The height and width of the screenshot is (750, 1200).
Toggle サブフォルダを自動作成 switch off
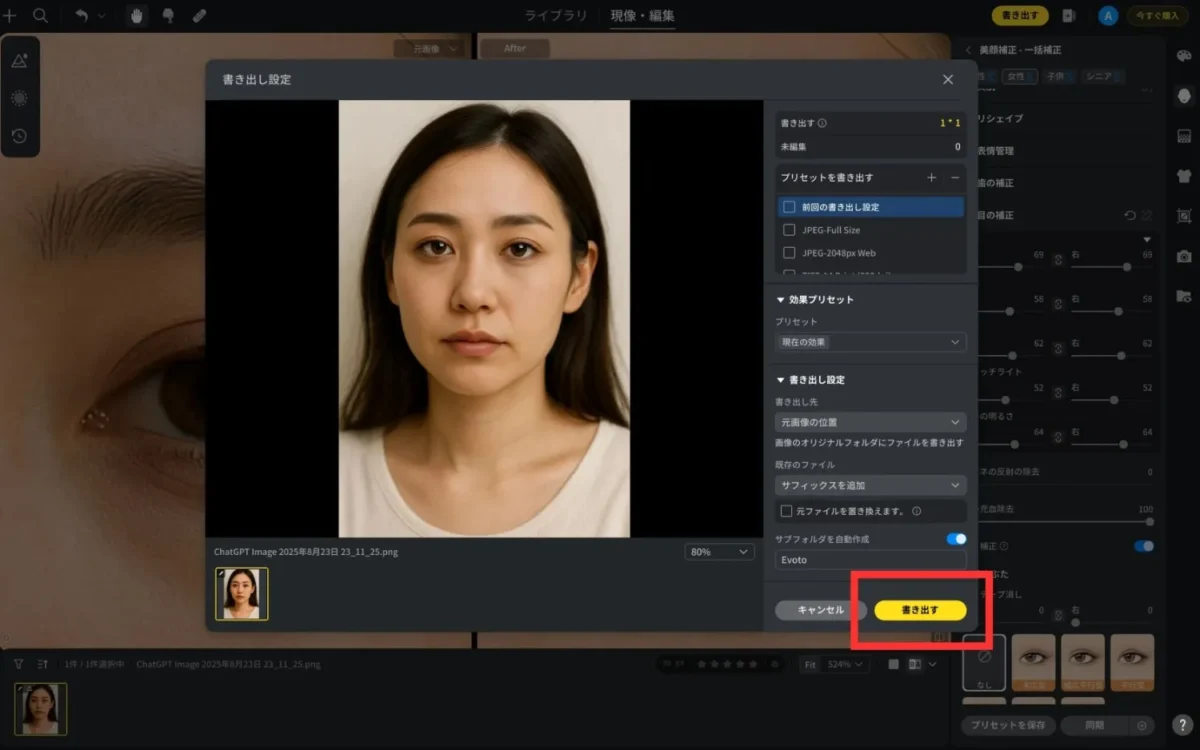tap(956, 539)
